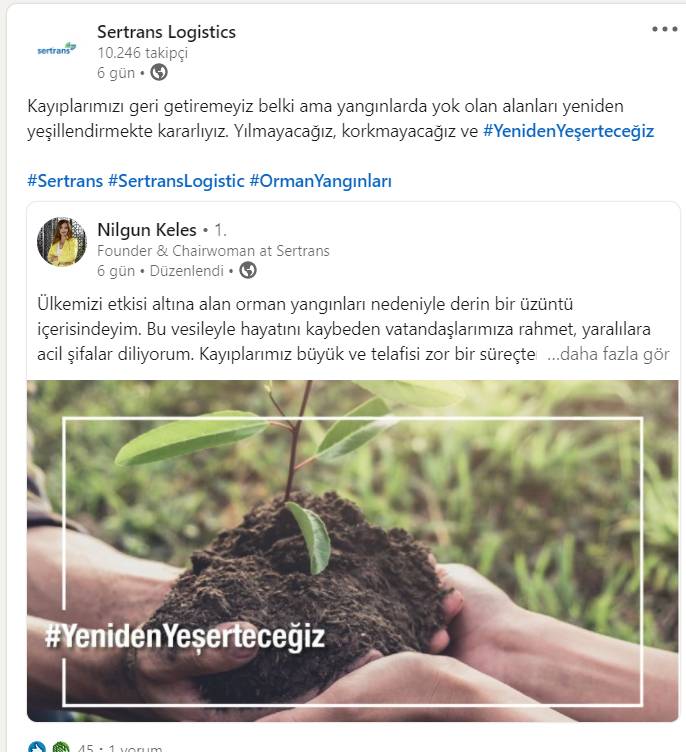Screen dimensions: 686x752
Task: Click the globe icon next to Düzenlendi
Action: pos(248,270)
